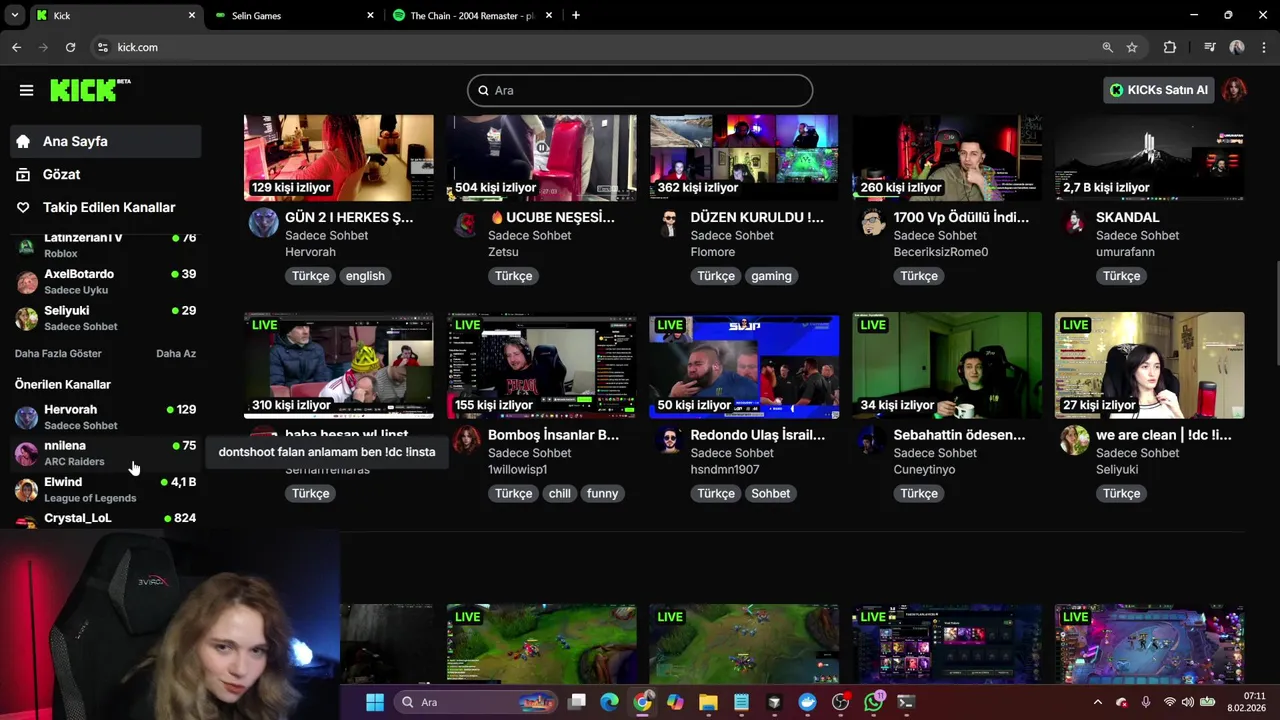
Task: Bookmark this page with the star icon
Action: [x=1132, y=47]
